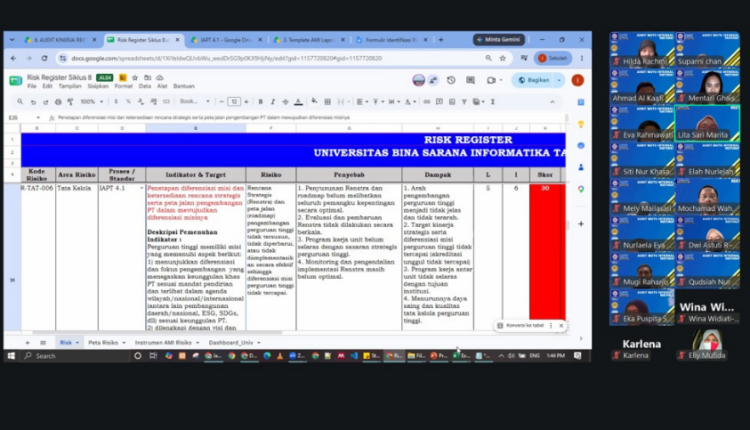Click the Konversi ke tabel button
This screenshot has width=750, height=430.
click(520, 325)
